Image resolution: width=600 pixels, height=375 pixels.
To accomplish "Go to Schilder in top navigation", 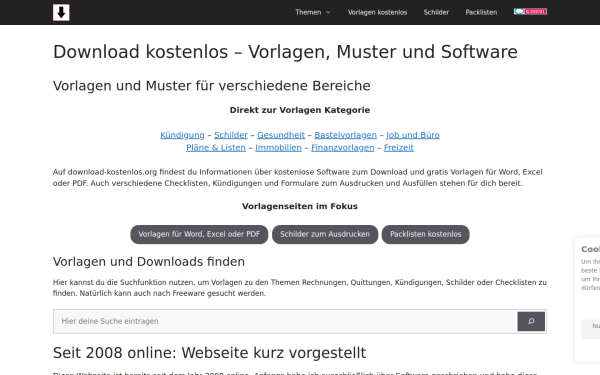I will (x=436, y=12).
